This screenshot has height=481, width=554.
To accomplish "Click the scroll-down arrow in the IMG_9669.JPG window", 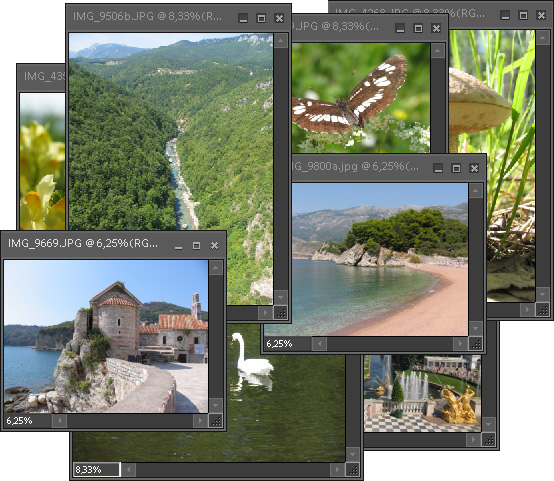I will (x=216, y=405).
